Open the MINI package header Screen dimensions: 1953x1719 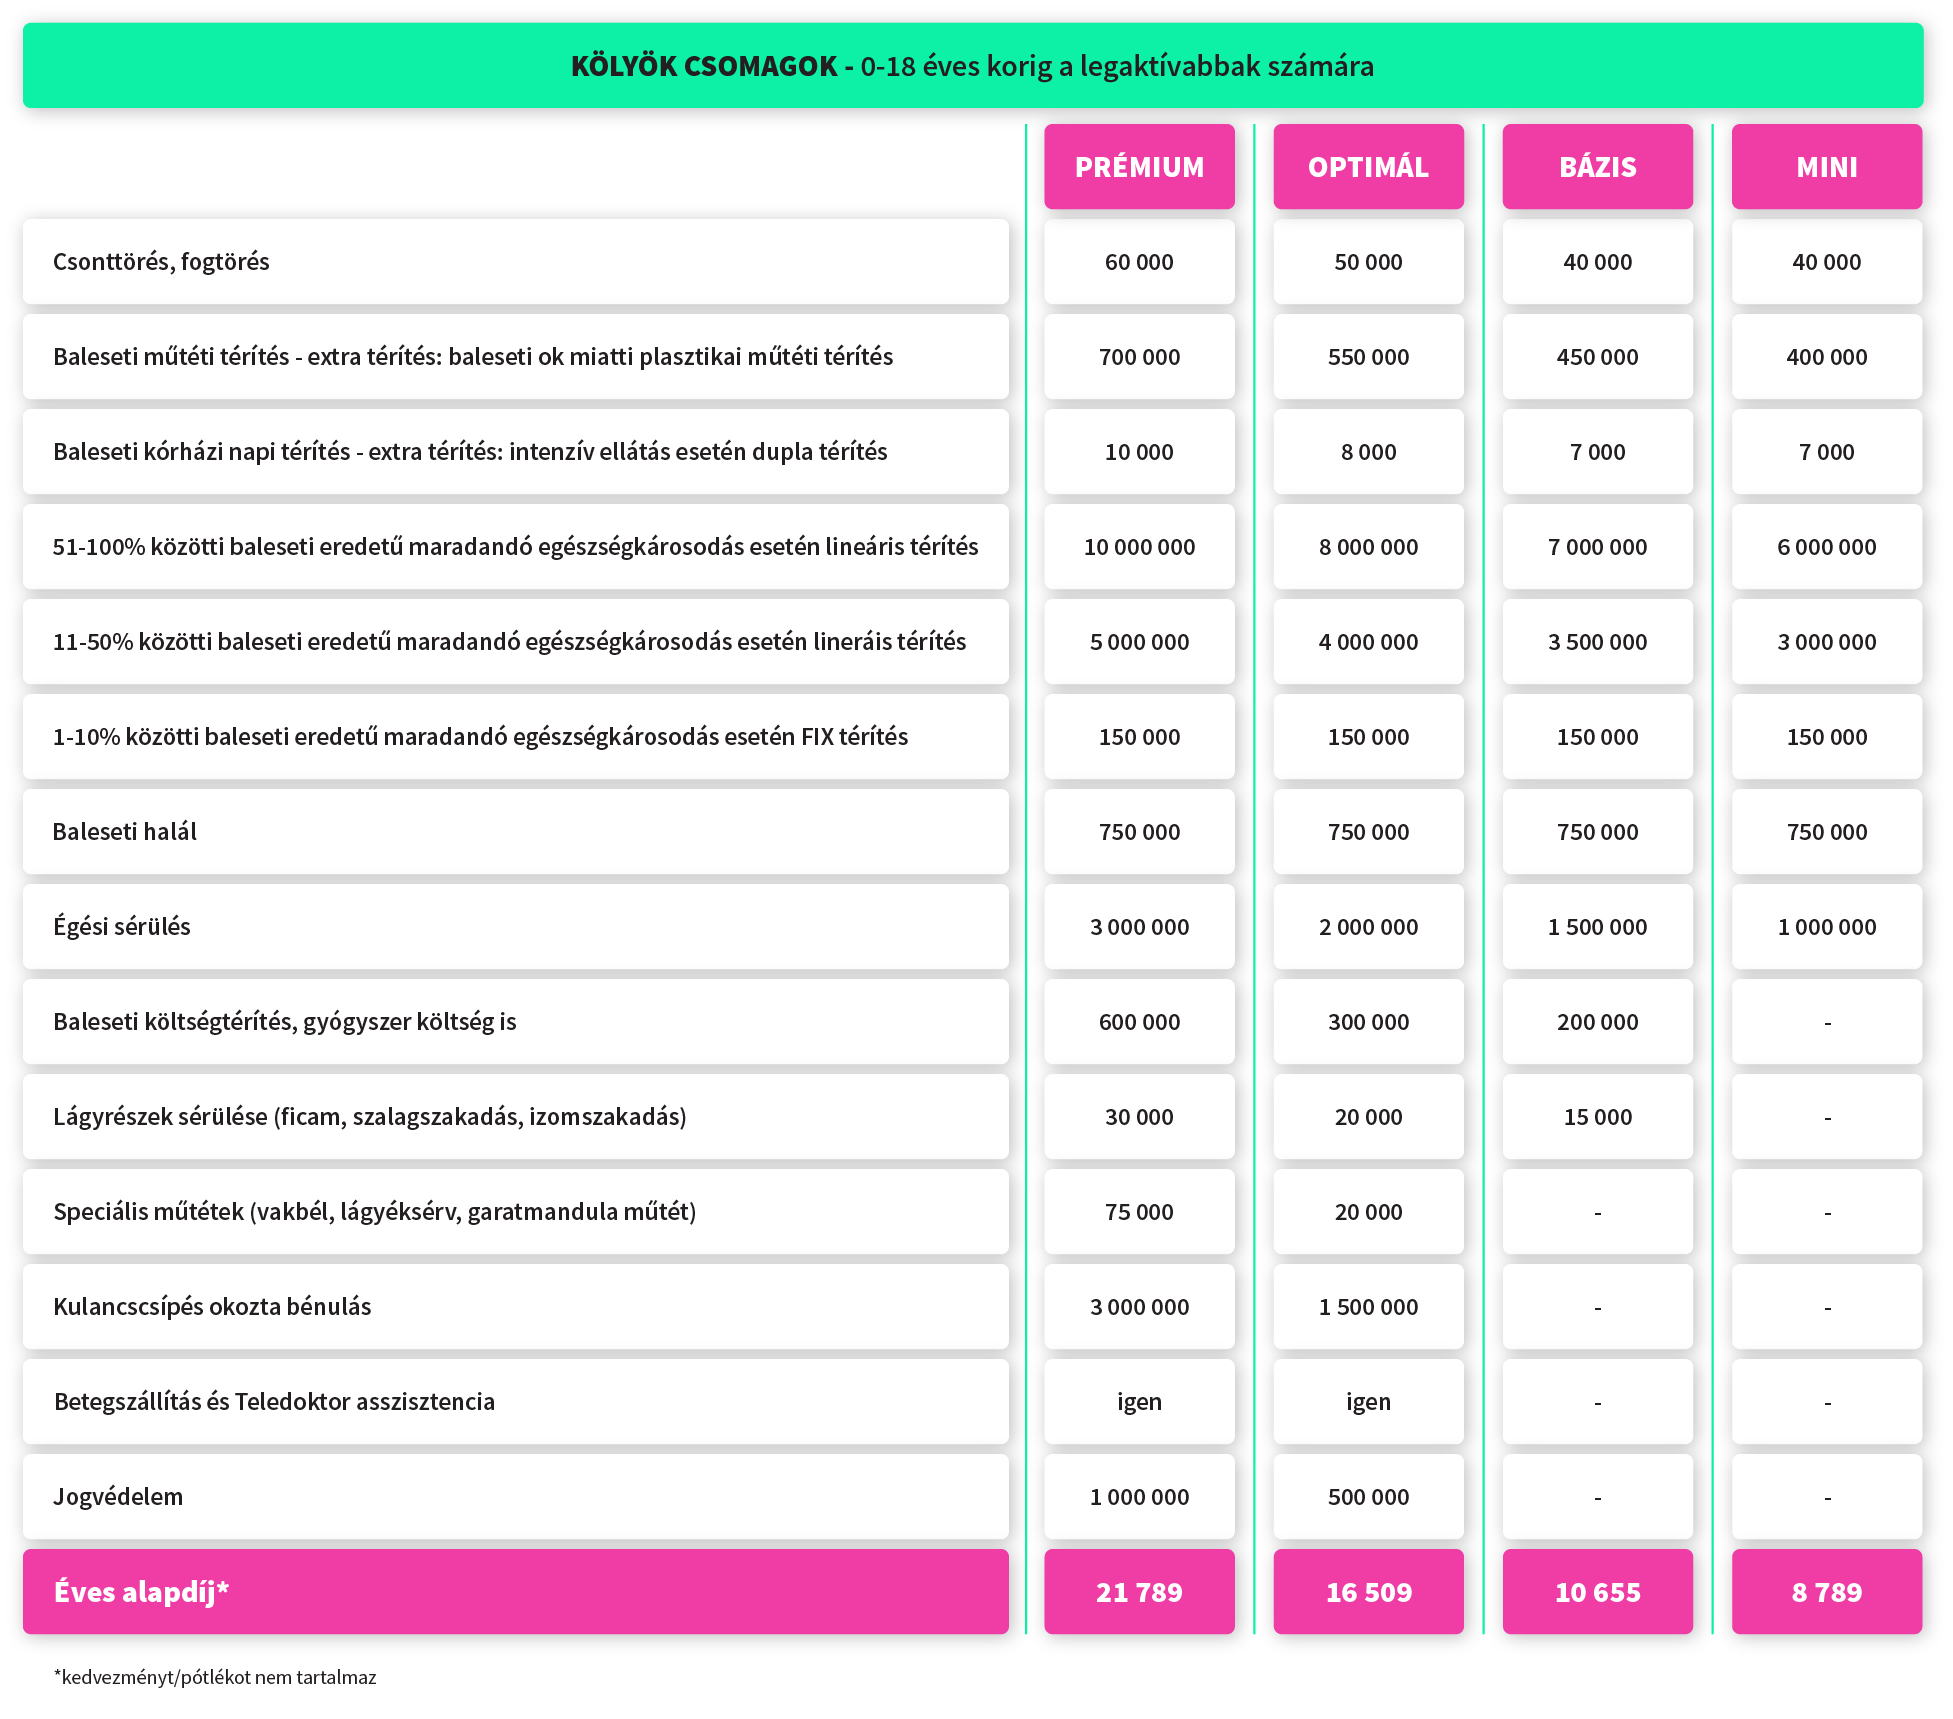(x=1826, y=167)
